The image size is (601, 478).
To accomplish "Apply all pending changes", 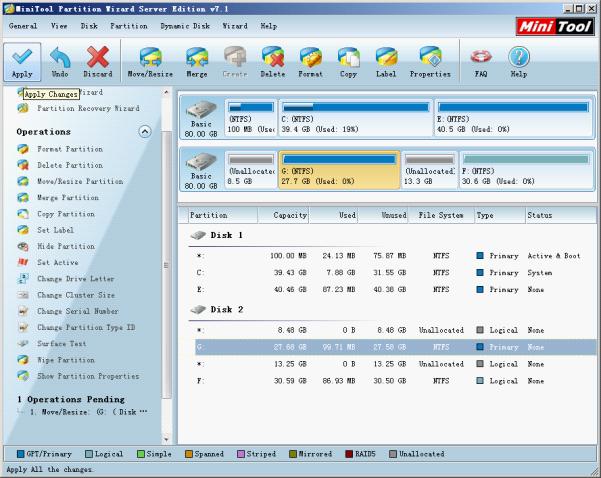I will pyautogui.click(x=22, y=62).
